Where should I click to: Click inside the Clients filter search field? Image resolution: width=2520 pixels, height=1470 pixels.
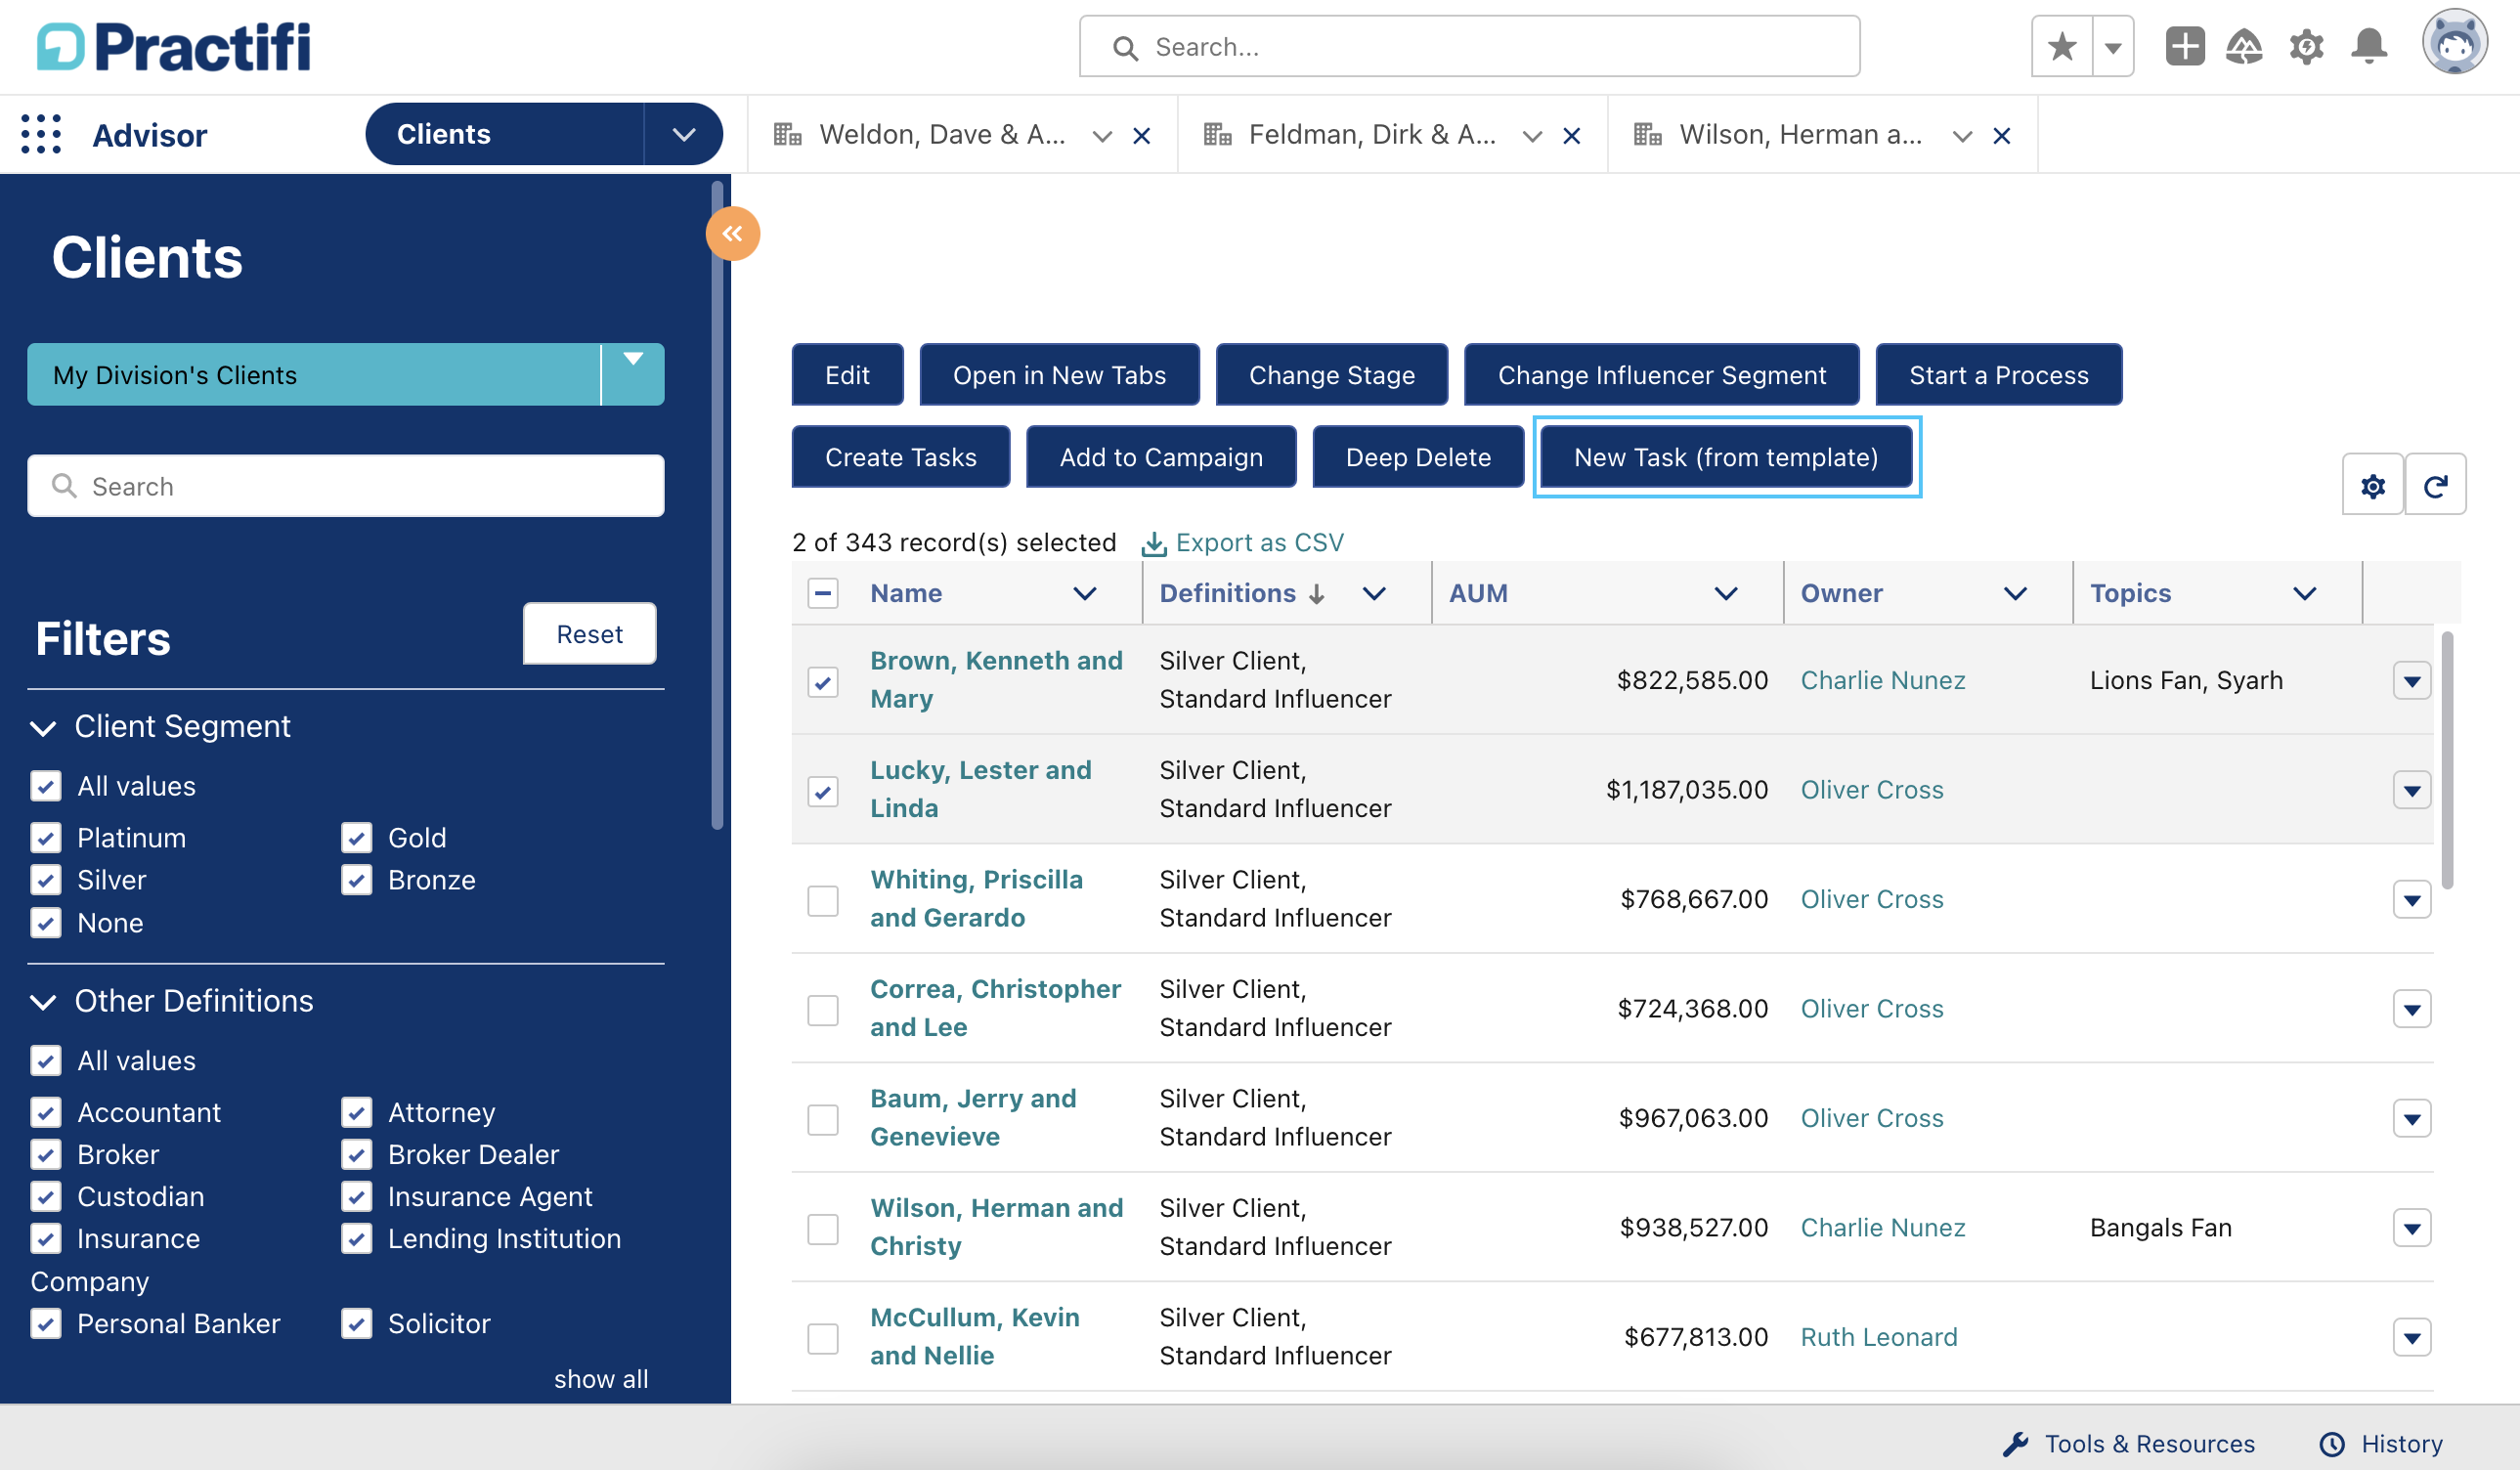coord(345,486)
